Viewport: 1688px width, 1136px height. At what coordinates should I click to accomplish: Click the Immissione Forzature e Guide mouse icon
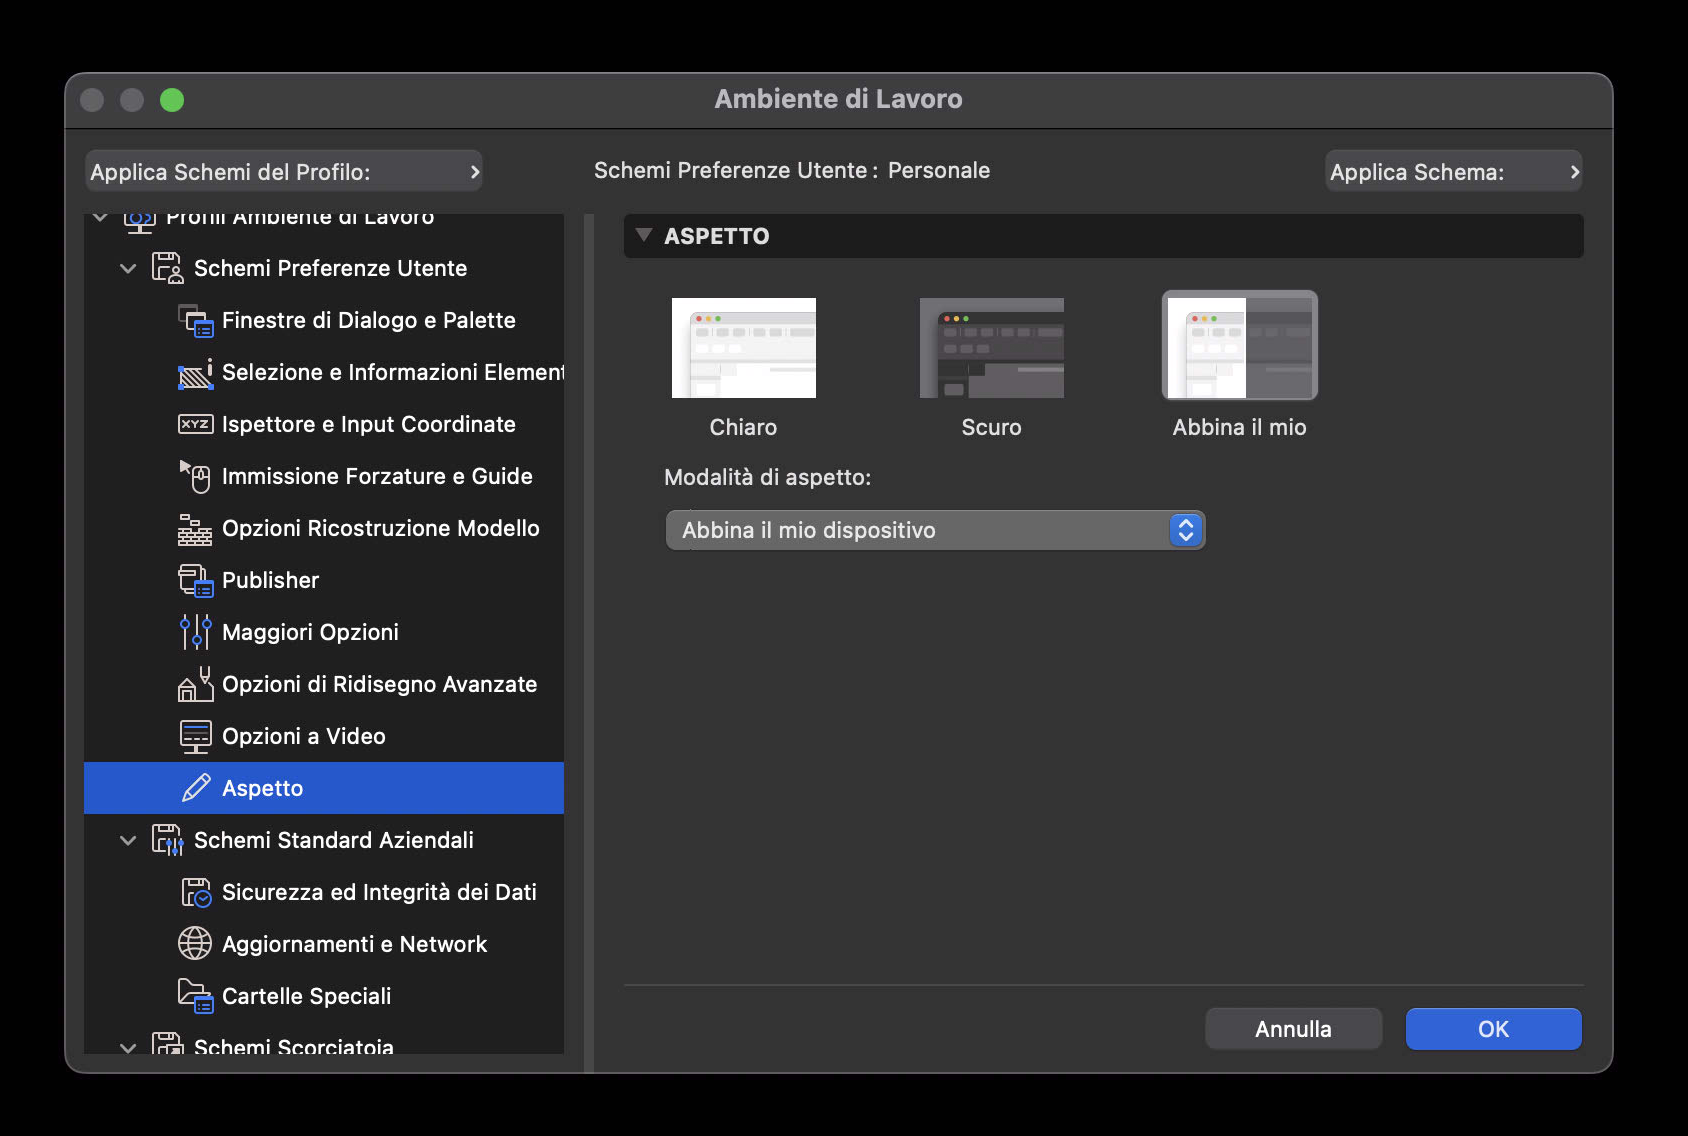click(x=196, y=477)
